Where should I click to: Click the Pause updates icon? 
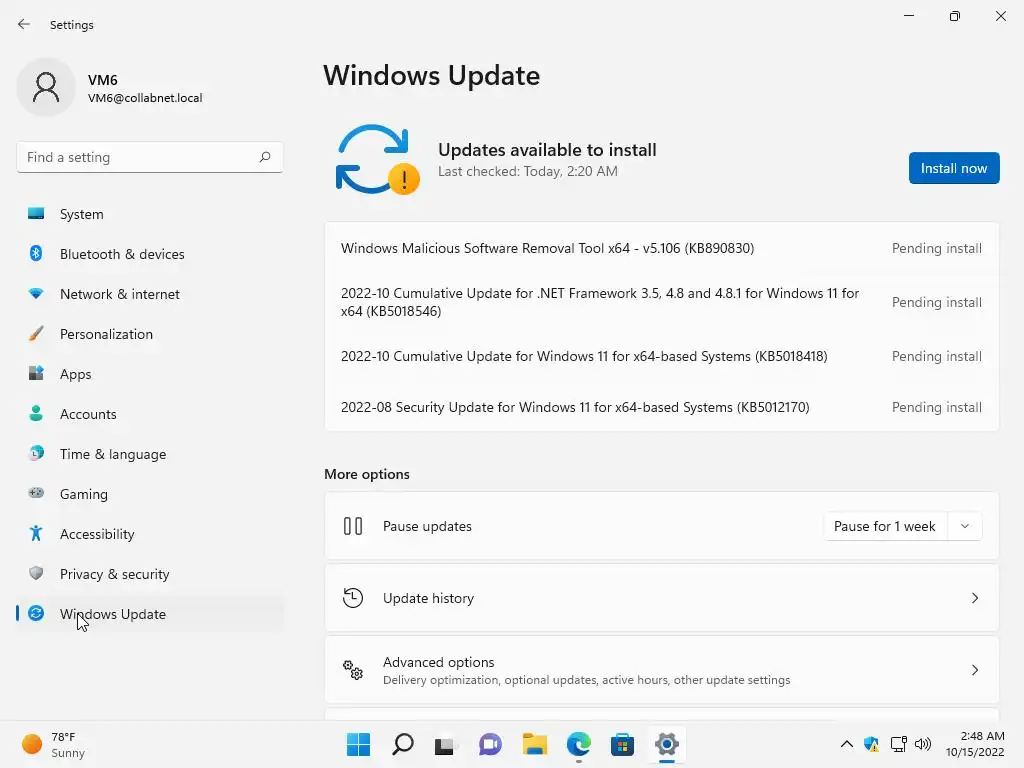click(x=353, y=526)
